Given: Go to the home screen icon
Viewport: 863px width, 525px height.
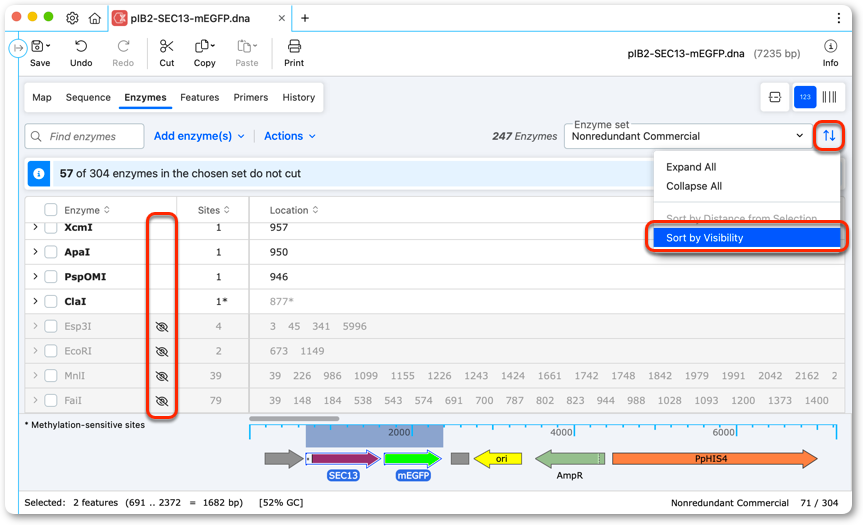Looking at the screenshot, I should (95, 18).
